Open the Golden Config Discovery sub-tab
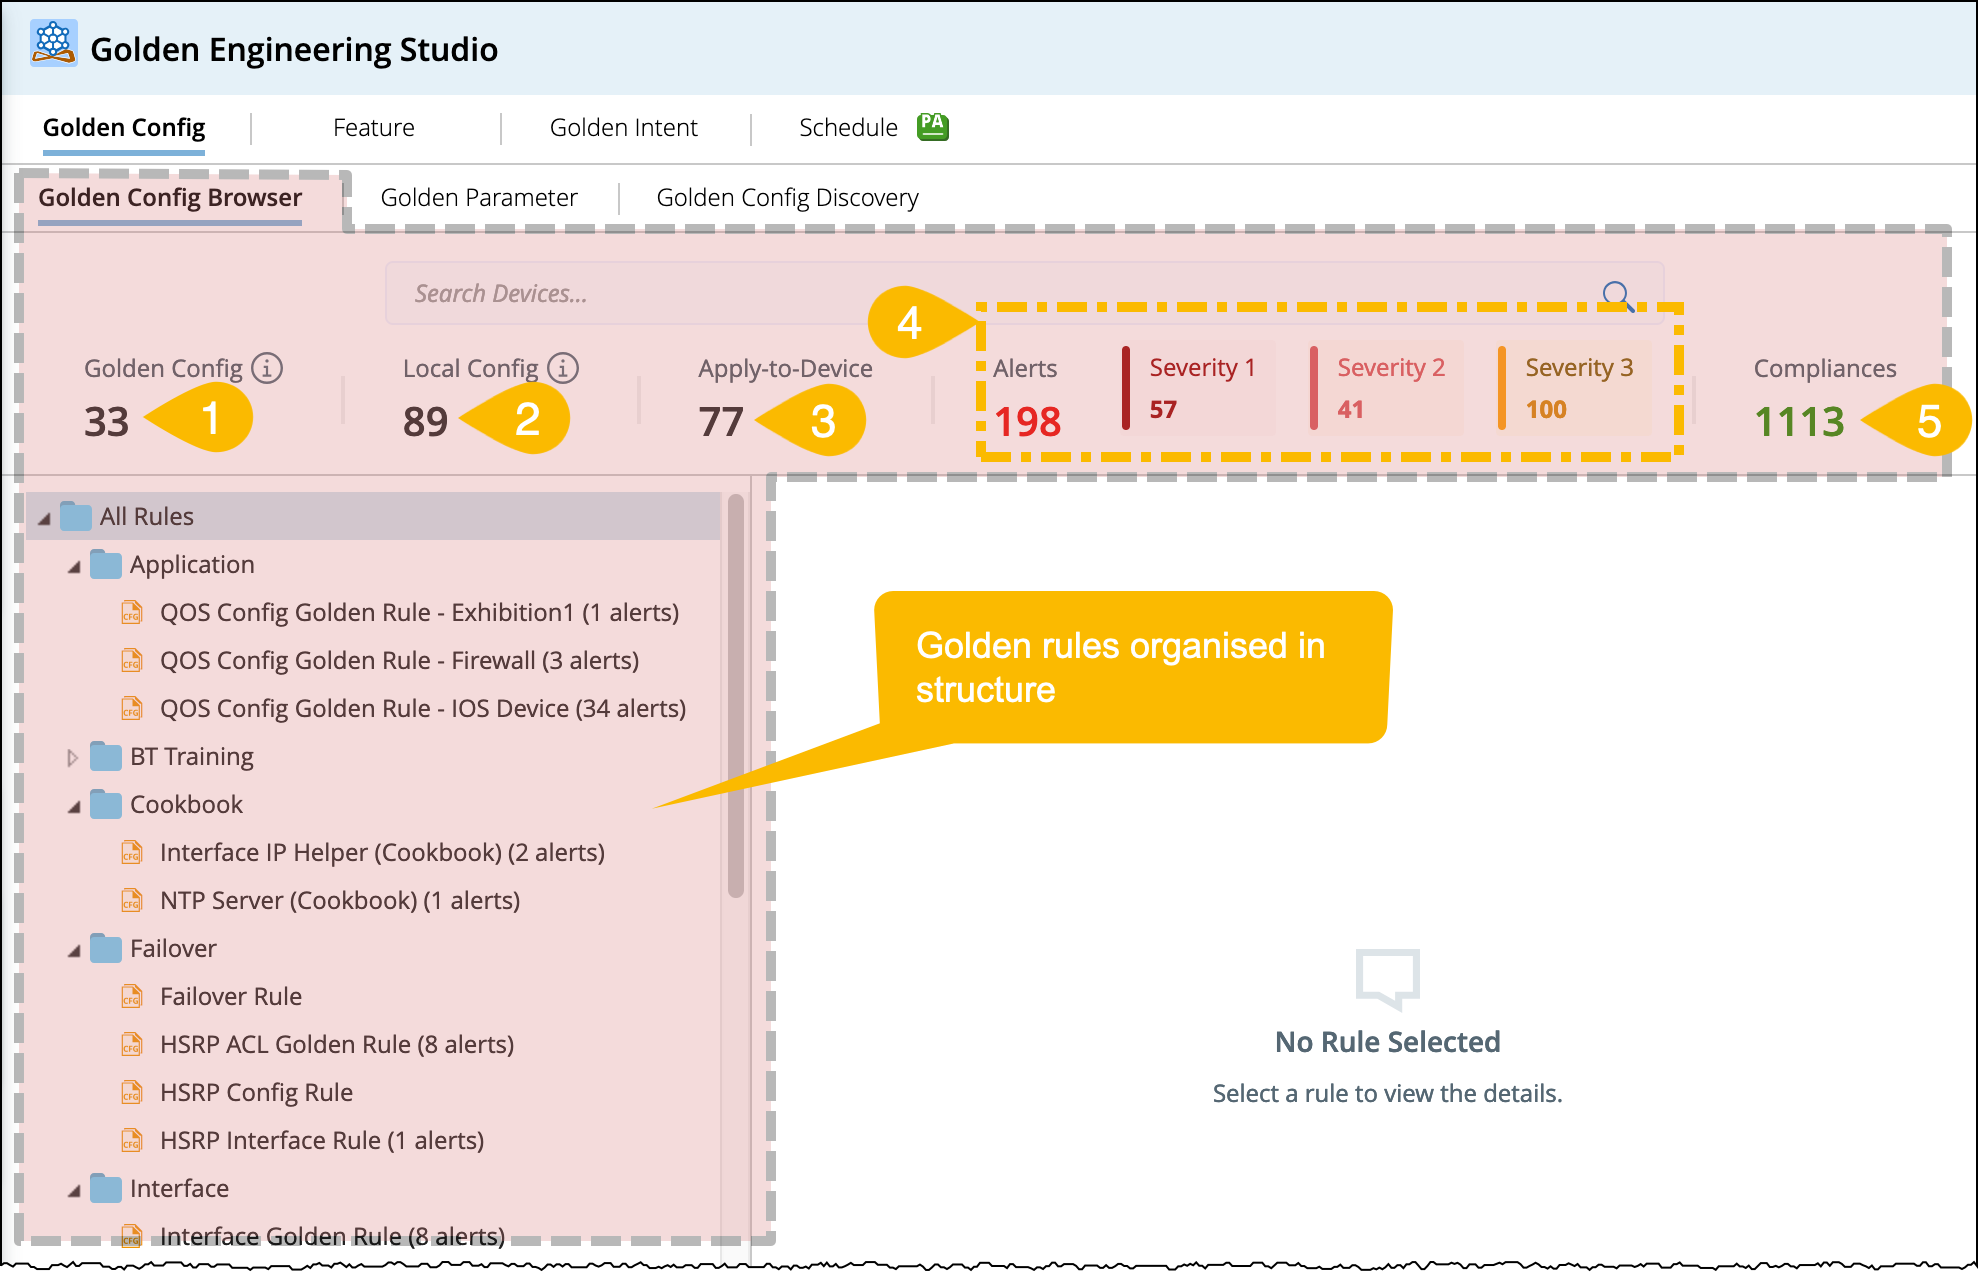The height and width of the screenshot is (1272, 1980). tap(787, 198)
